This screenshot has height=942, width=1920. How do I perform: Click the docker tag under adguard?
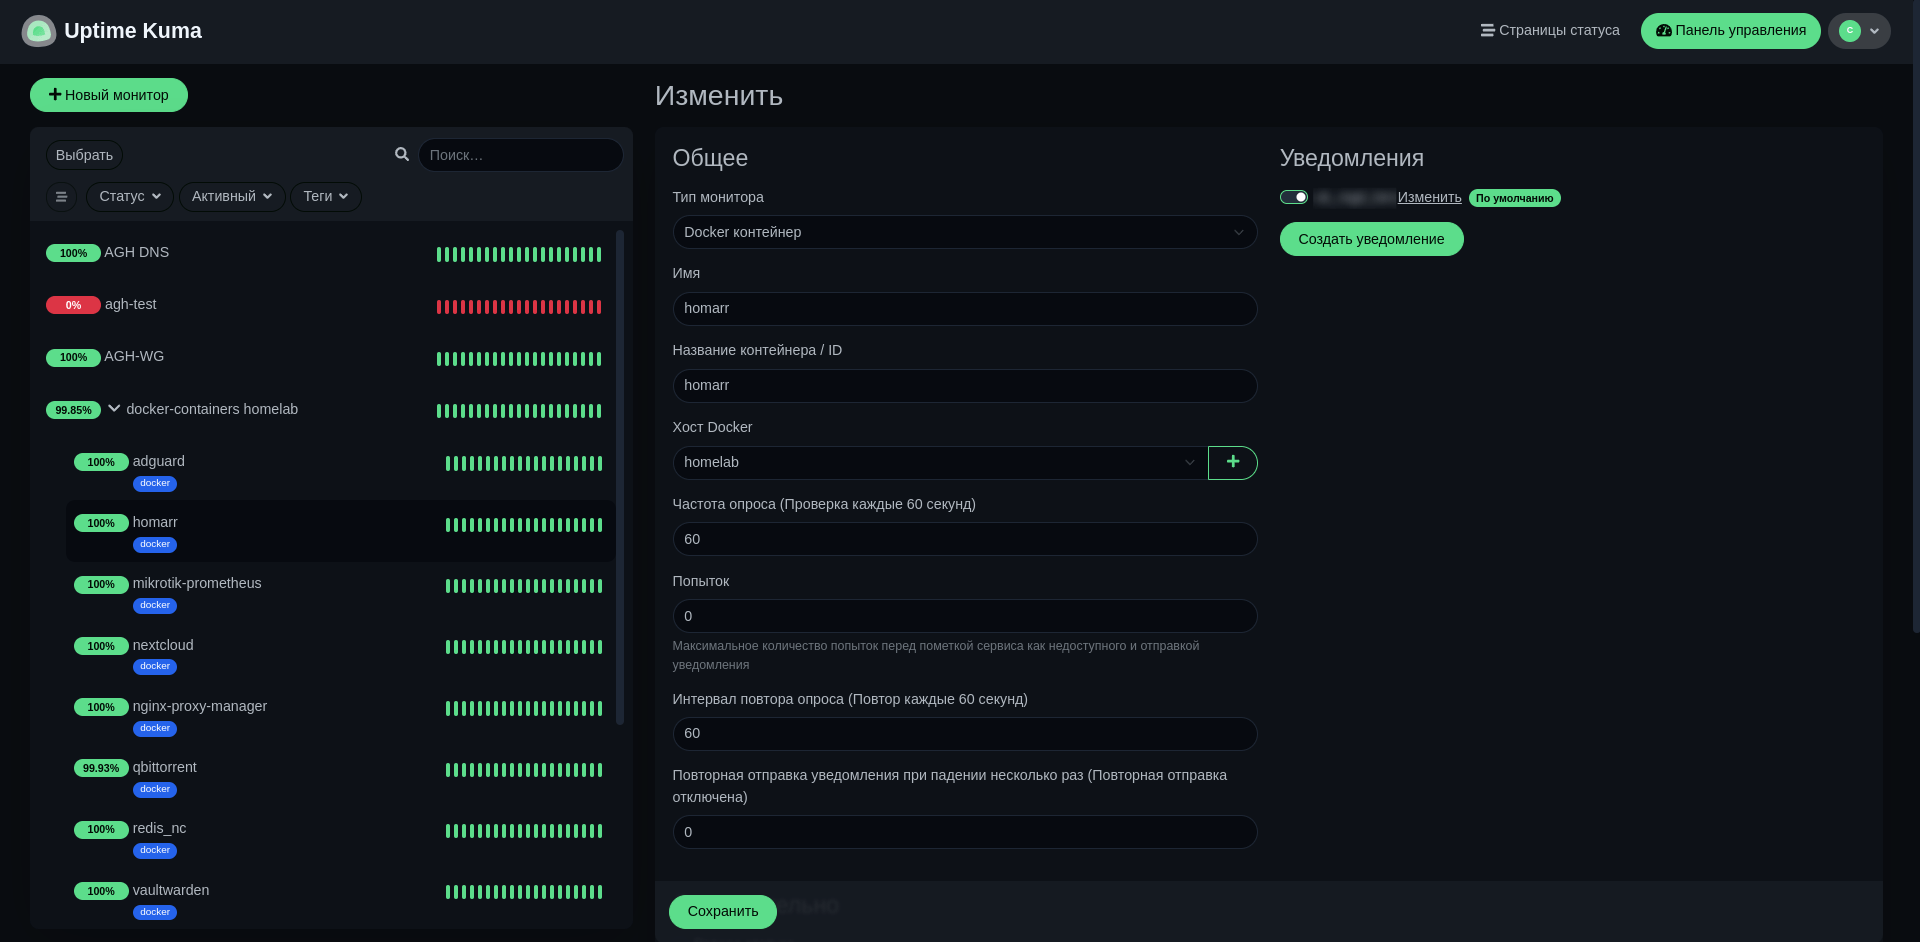(x=155, y=484)
